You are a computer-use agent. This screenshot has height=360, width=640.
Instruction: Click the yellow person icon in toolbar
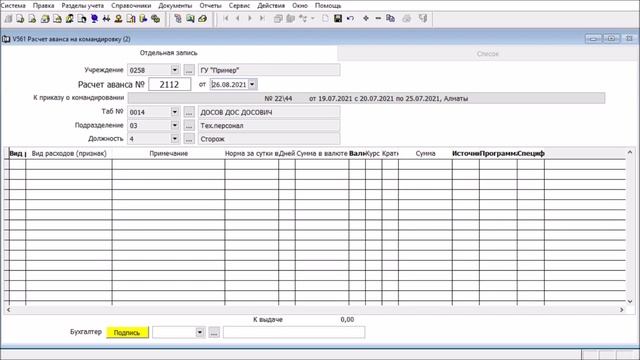coord(118,19)
